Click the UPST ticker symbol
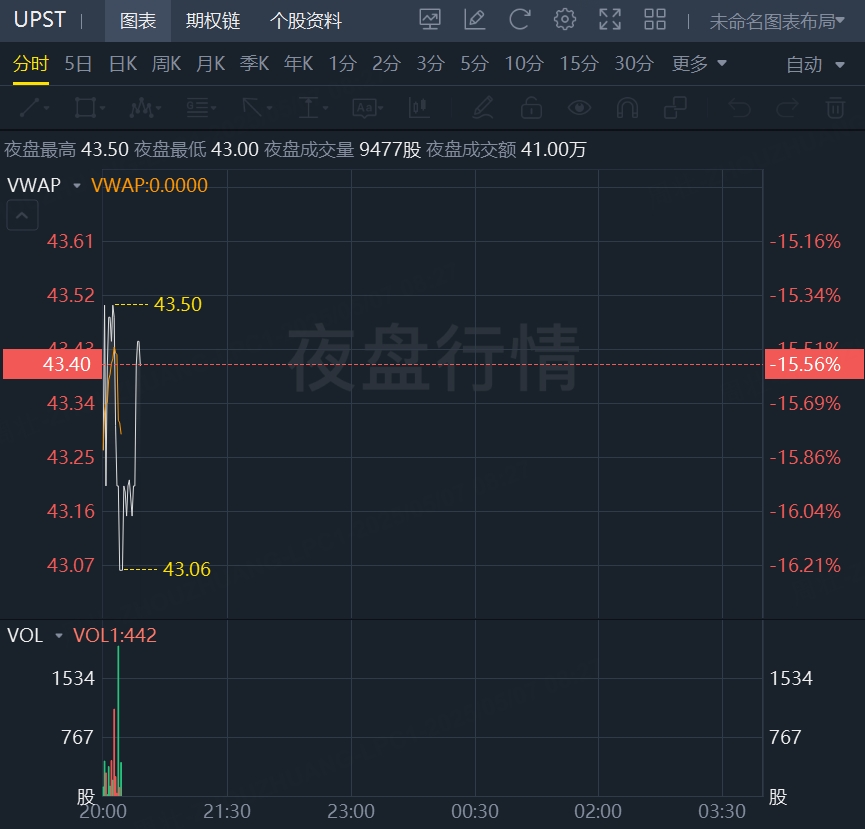 pyautogui.click(x=40, y=20)
